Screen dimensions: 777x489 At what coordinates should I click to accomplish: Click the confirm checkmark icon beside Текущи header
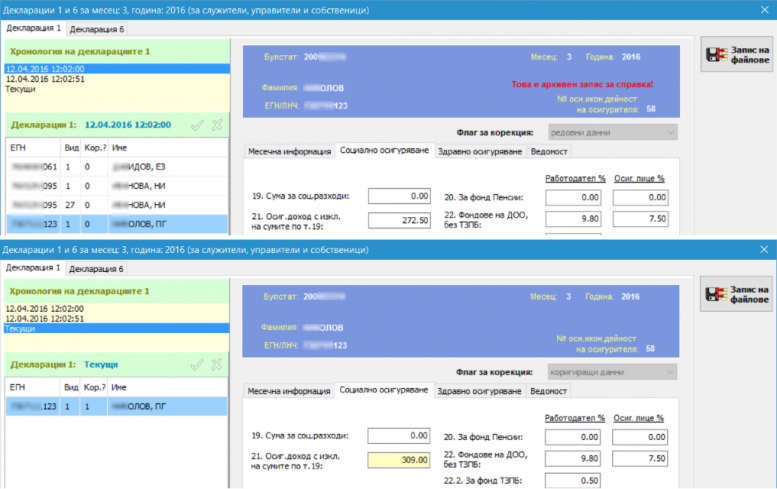click(197, 365)
